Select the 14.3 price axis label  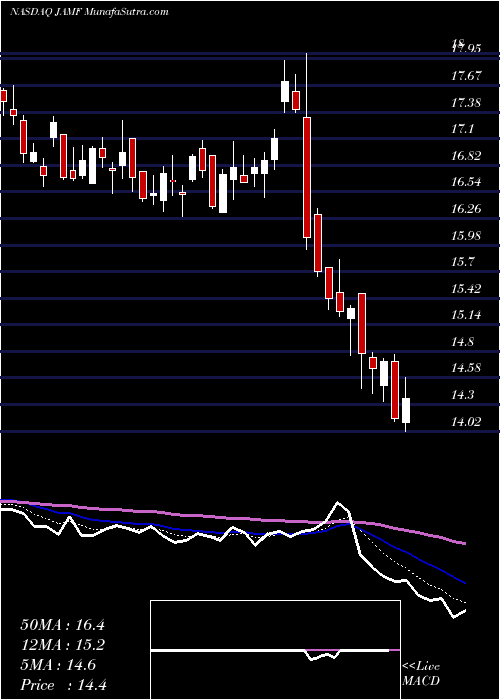pyautogui.click(x=463, y=395)
